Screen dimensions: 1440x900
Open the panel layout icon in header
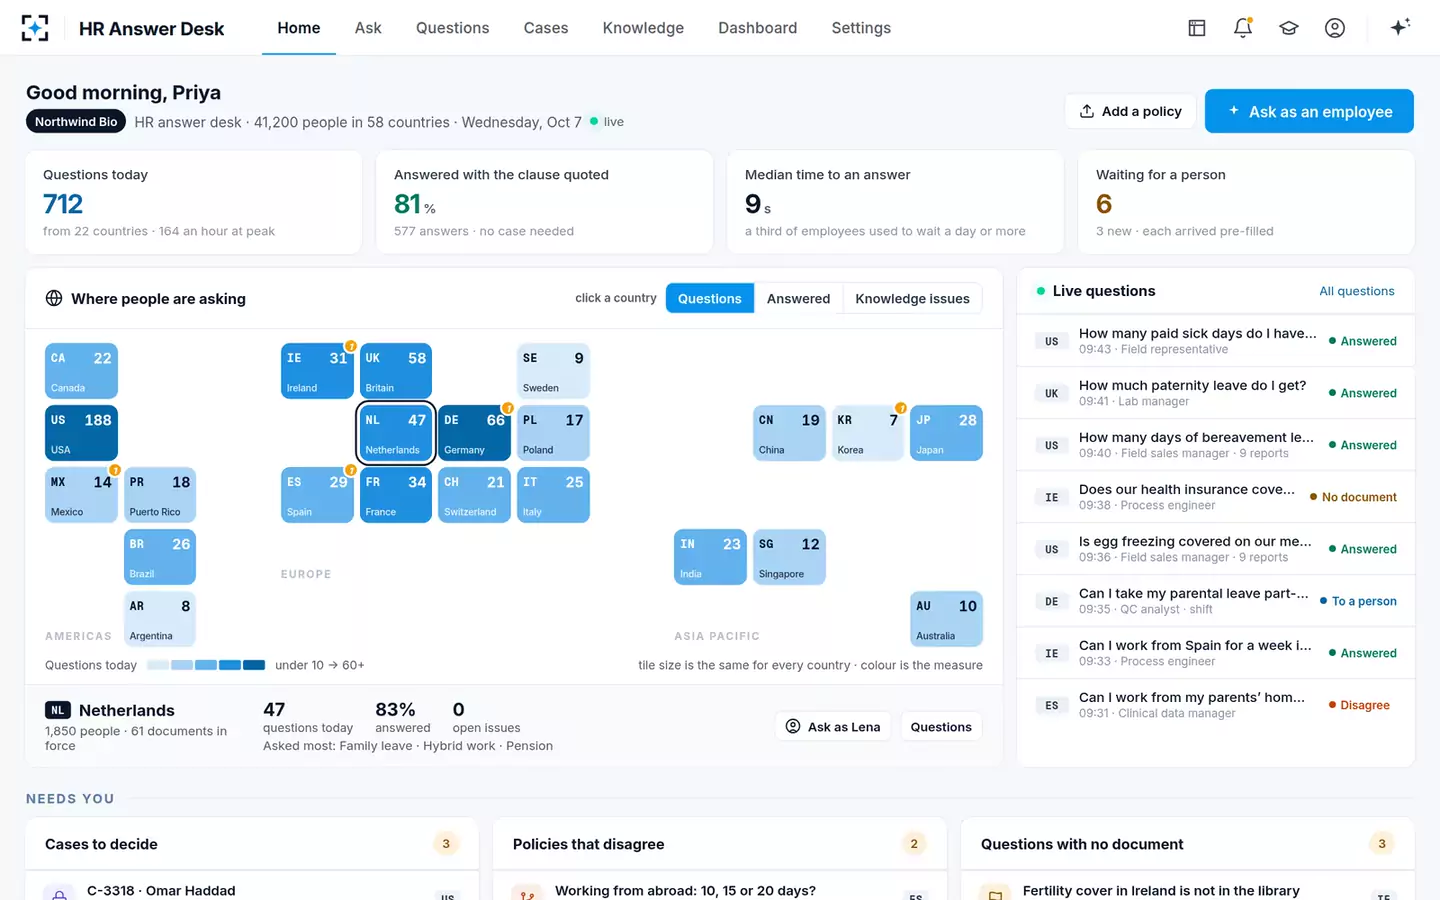(x=1197, y=28)
